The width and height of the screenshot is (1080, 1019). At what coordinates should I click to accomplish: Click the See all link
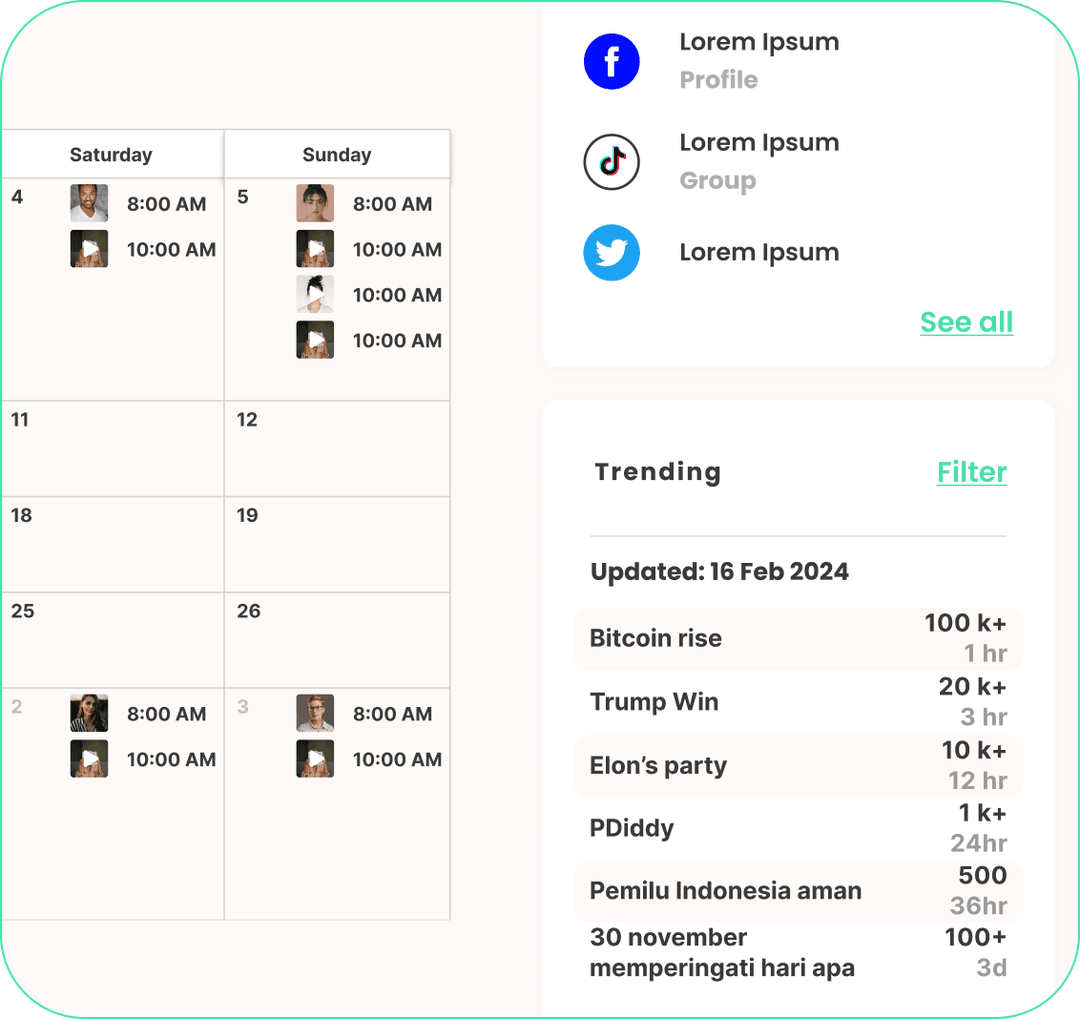[x=966, y=322]
